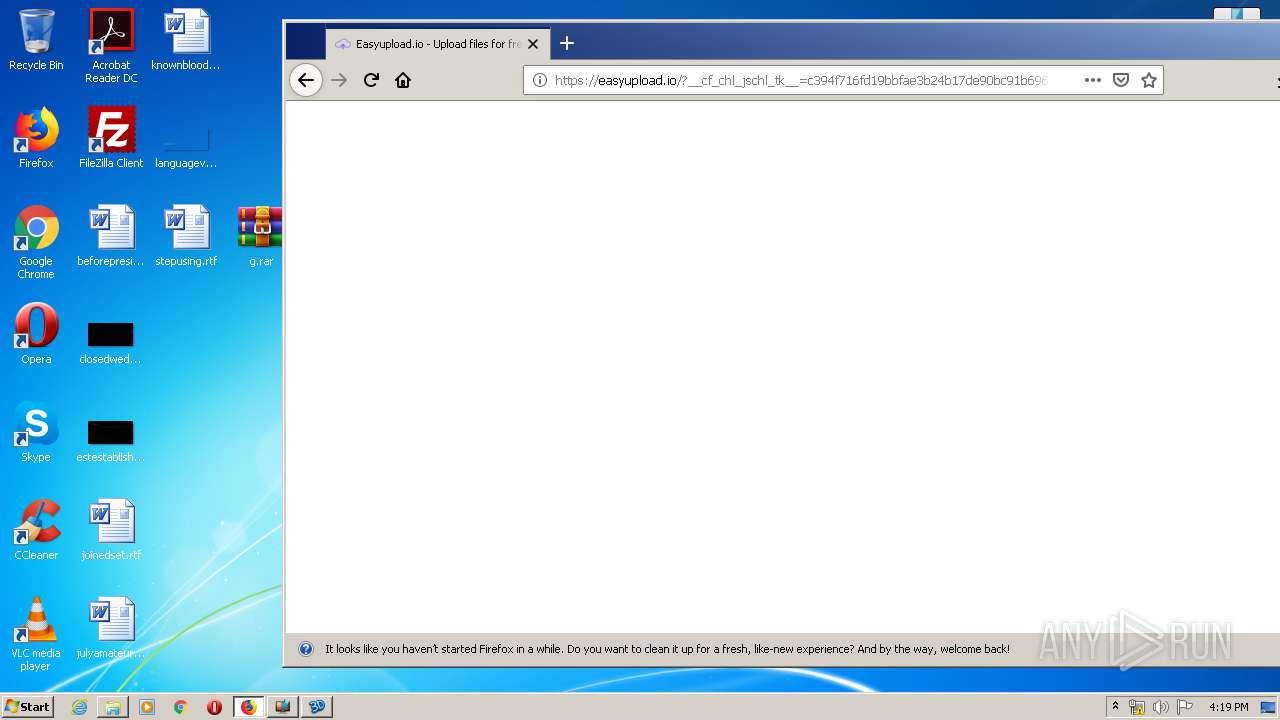Image resolution: width=1280 pixels, height=720 pixels.
Task: Open the knownblood document on the desktop
Action: [186, 40]
